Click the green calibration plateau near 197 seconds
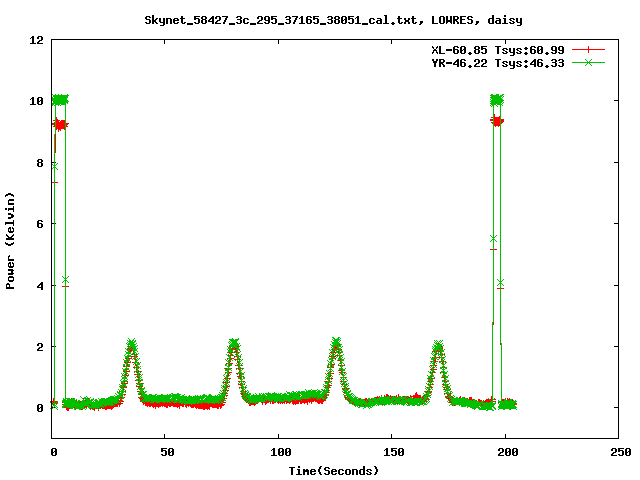The height and width of the screenshot is (480, 640). pos(497,99)
